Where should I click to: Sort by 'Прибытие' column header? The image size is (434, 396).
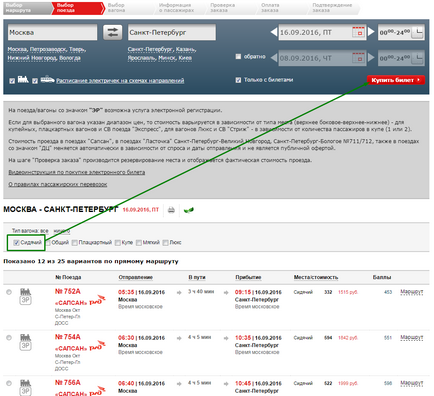[x=248, y=277]
